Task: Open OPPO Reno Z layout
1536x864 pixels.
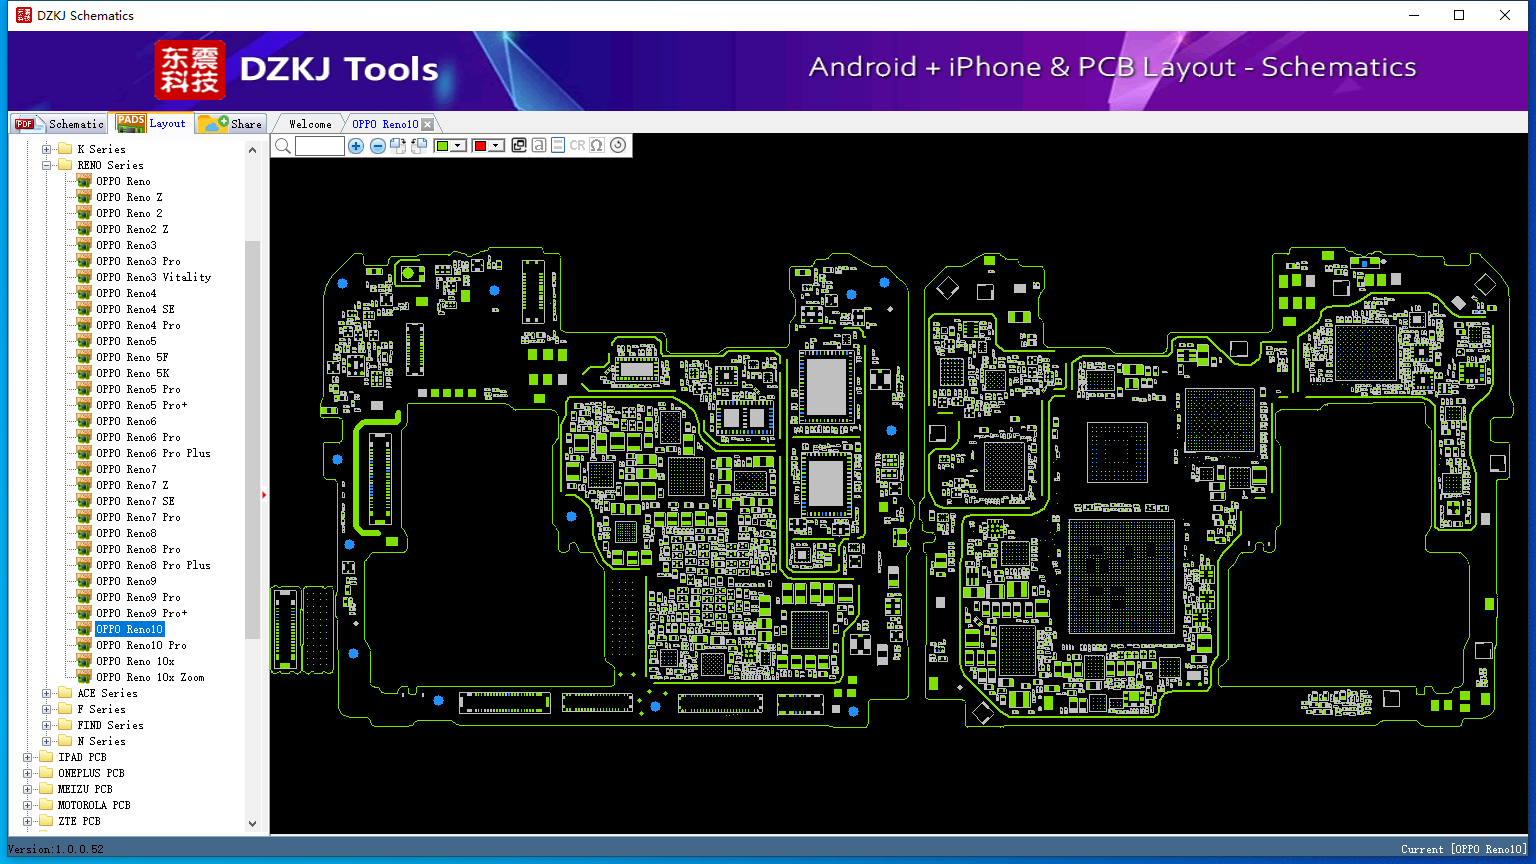Action: click(x=129, y=197)
